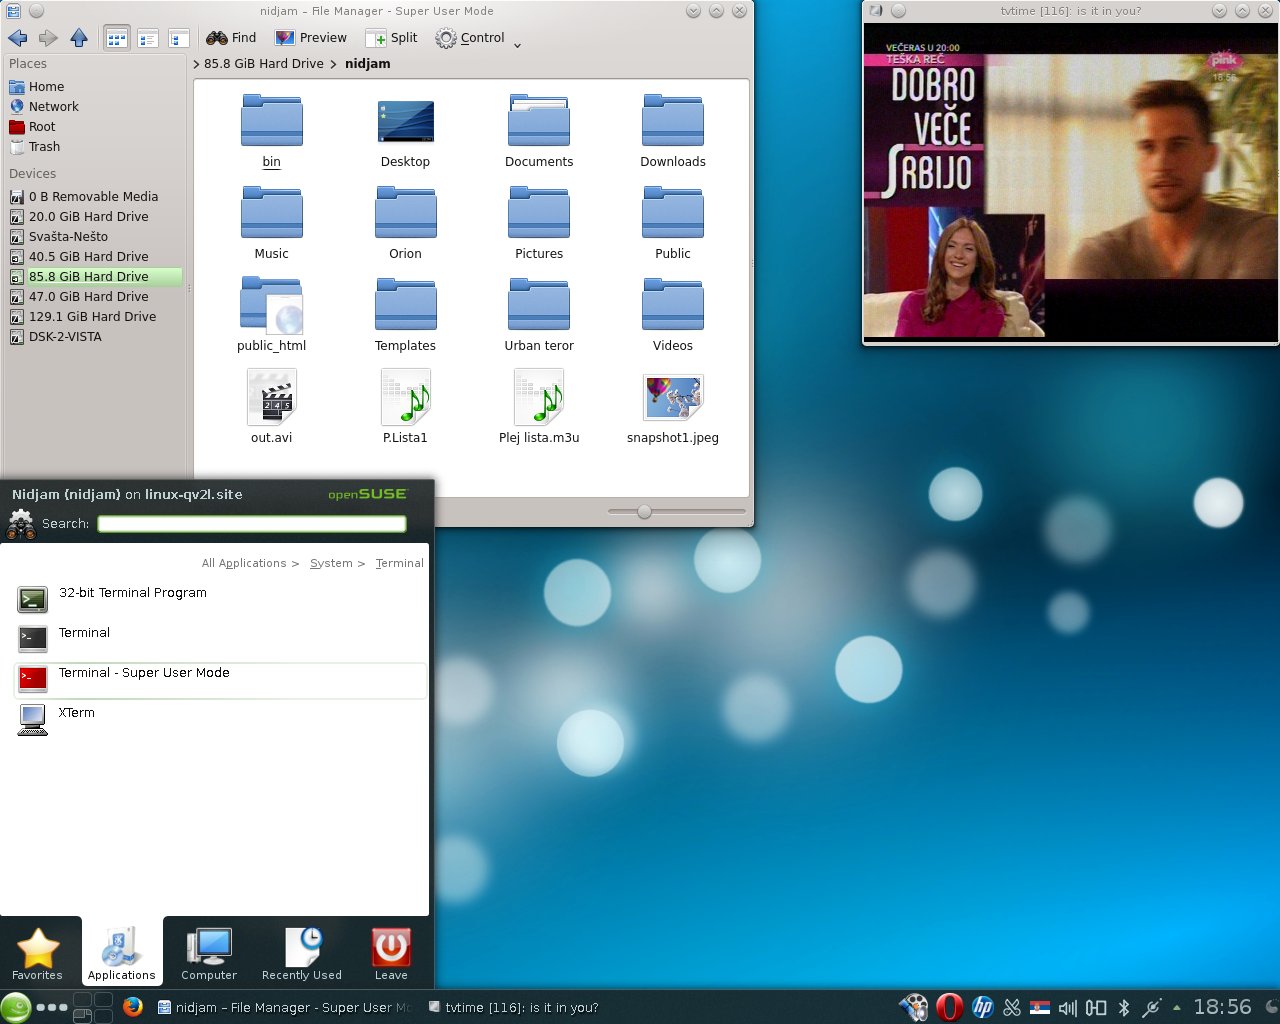Select the Pictures folder icon
1280x1024 pixels.
pos(539,212)
